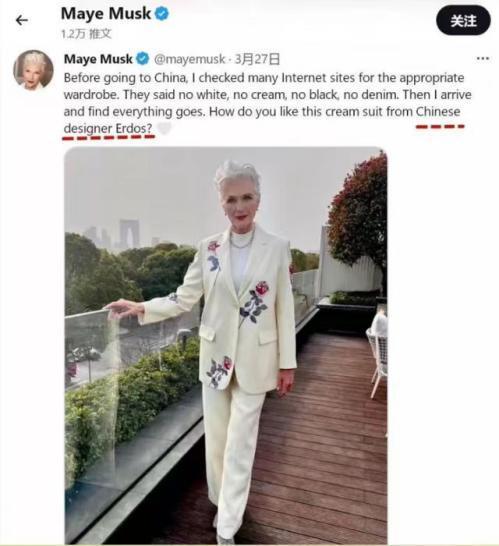Click the Maye Musk header title

(x=106, y=14)
